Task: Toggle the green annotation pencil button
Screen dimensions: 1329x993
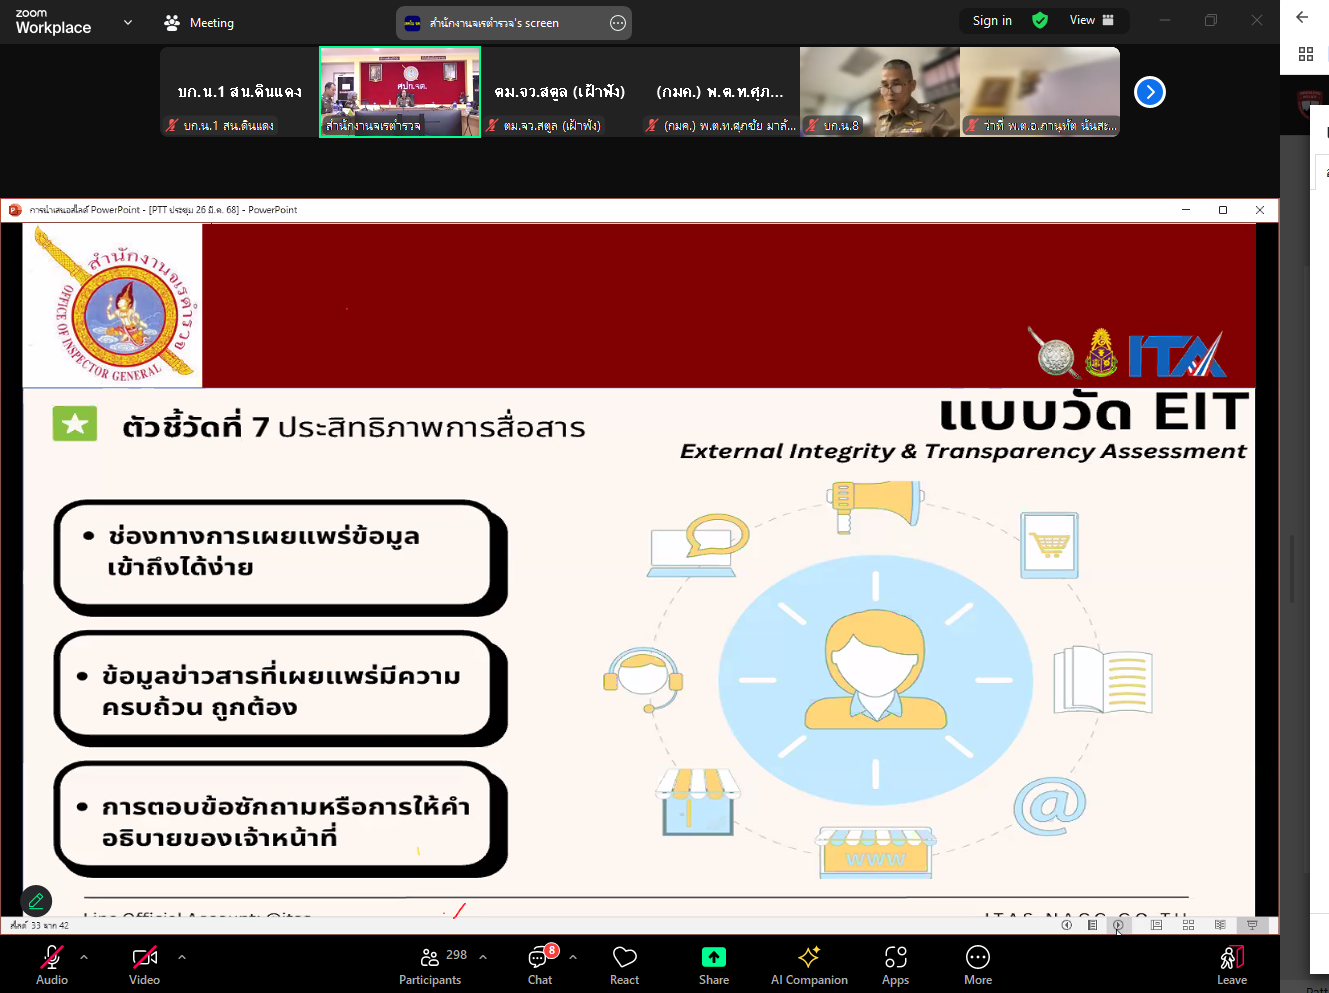Action: [x=36, y=901]
